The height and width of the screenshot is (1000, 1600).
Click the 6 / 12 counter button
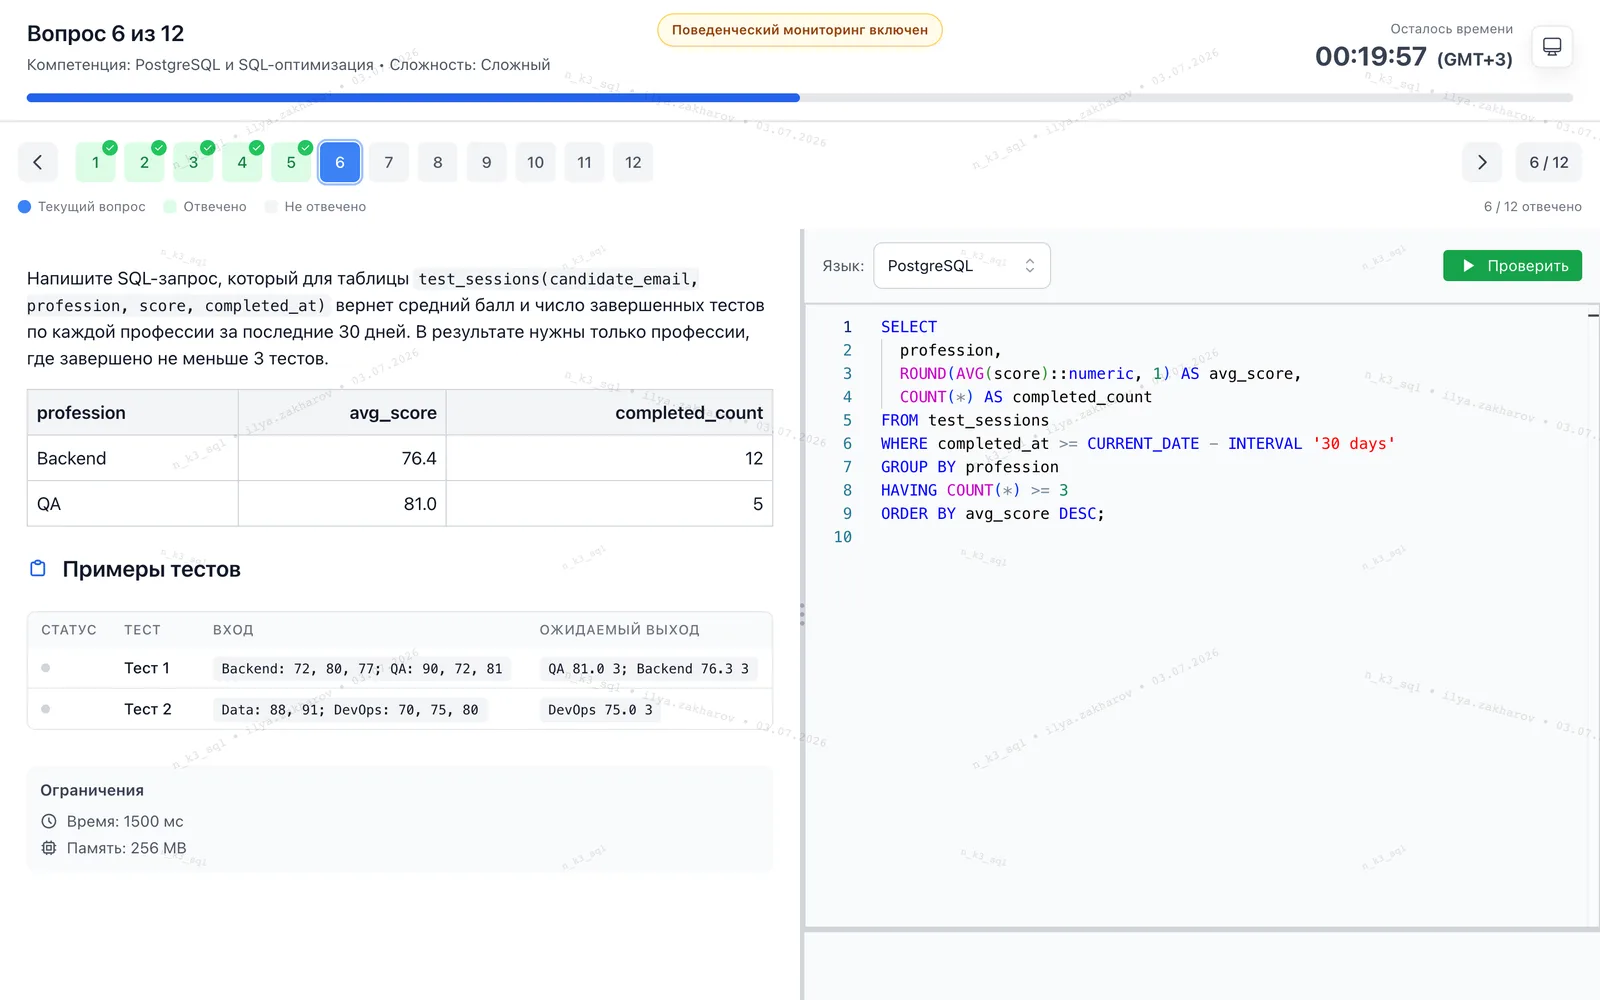(1549, 162)
